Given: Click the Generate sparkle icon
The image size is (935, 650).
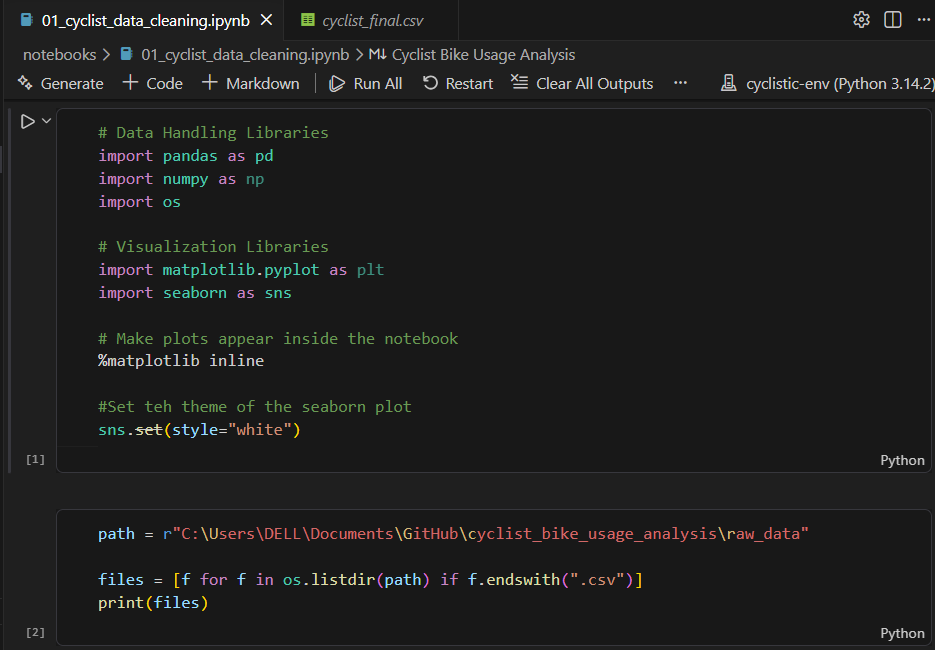Looking at the screenshot, I should pos(24,82).
